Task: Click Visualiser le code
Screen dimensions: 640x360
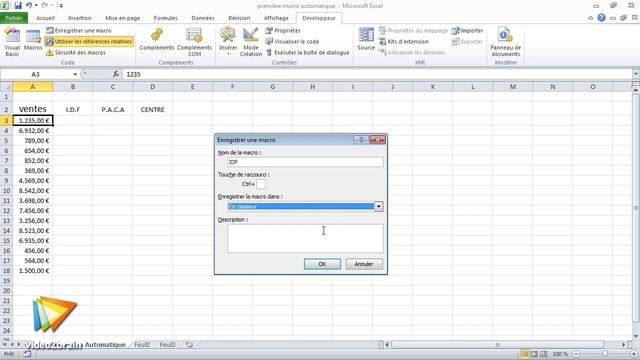Action: pos(292,42)
